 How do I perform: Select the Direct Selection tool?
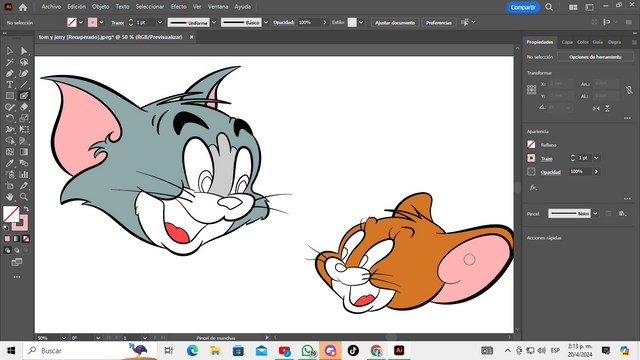coord(24,51)
